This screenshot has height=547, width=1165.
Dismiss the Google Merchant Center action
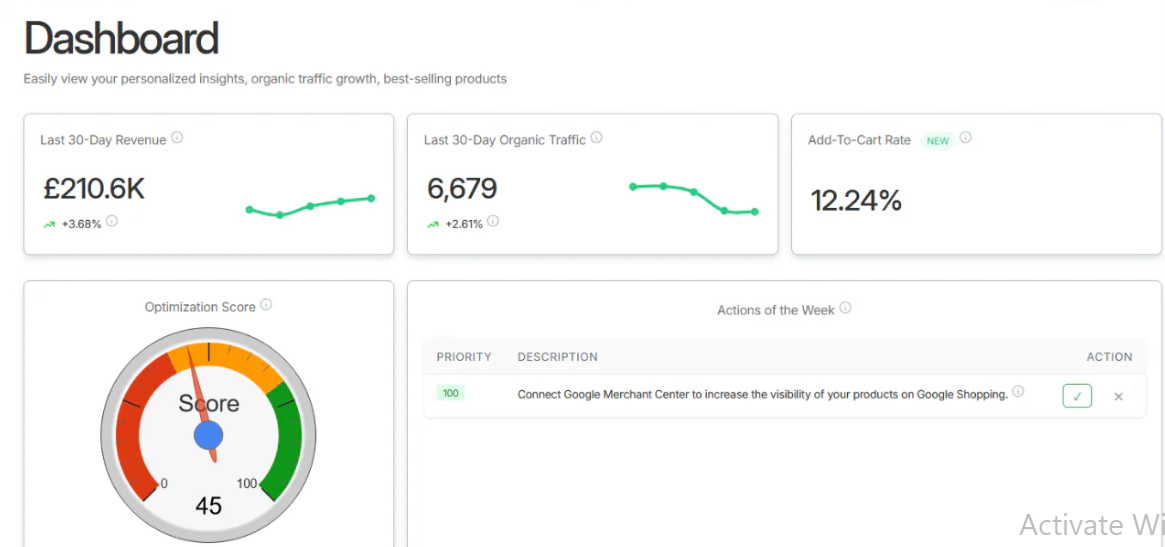click(1118, 397)
